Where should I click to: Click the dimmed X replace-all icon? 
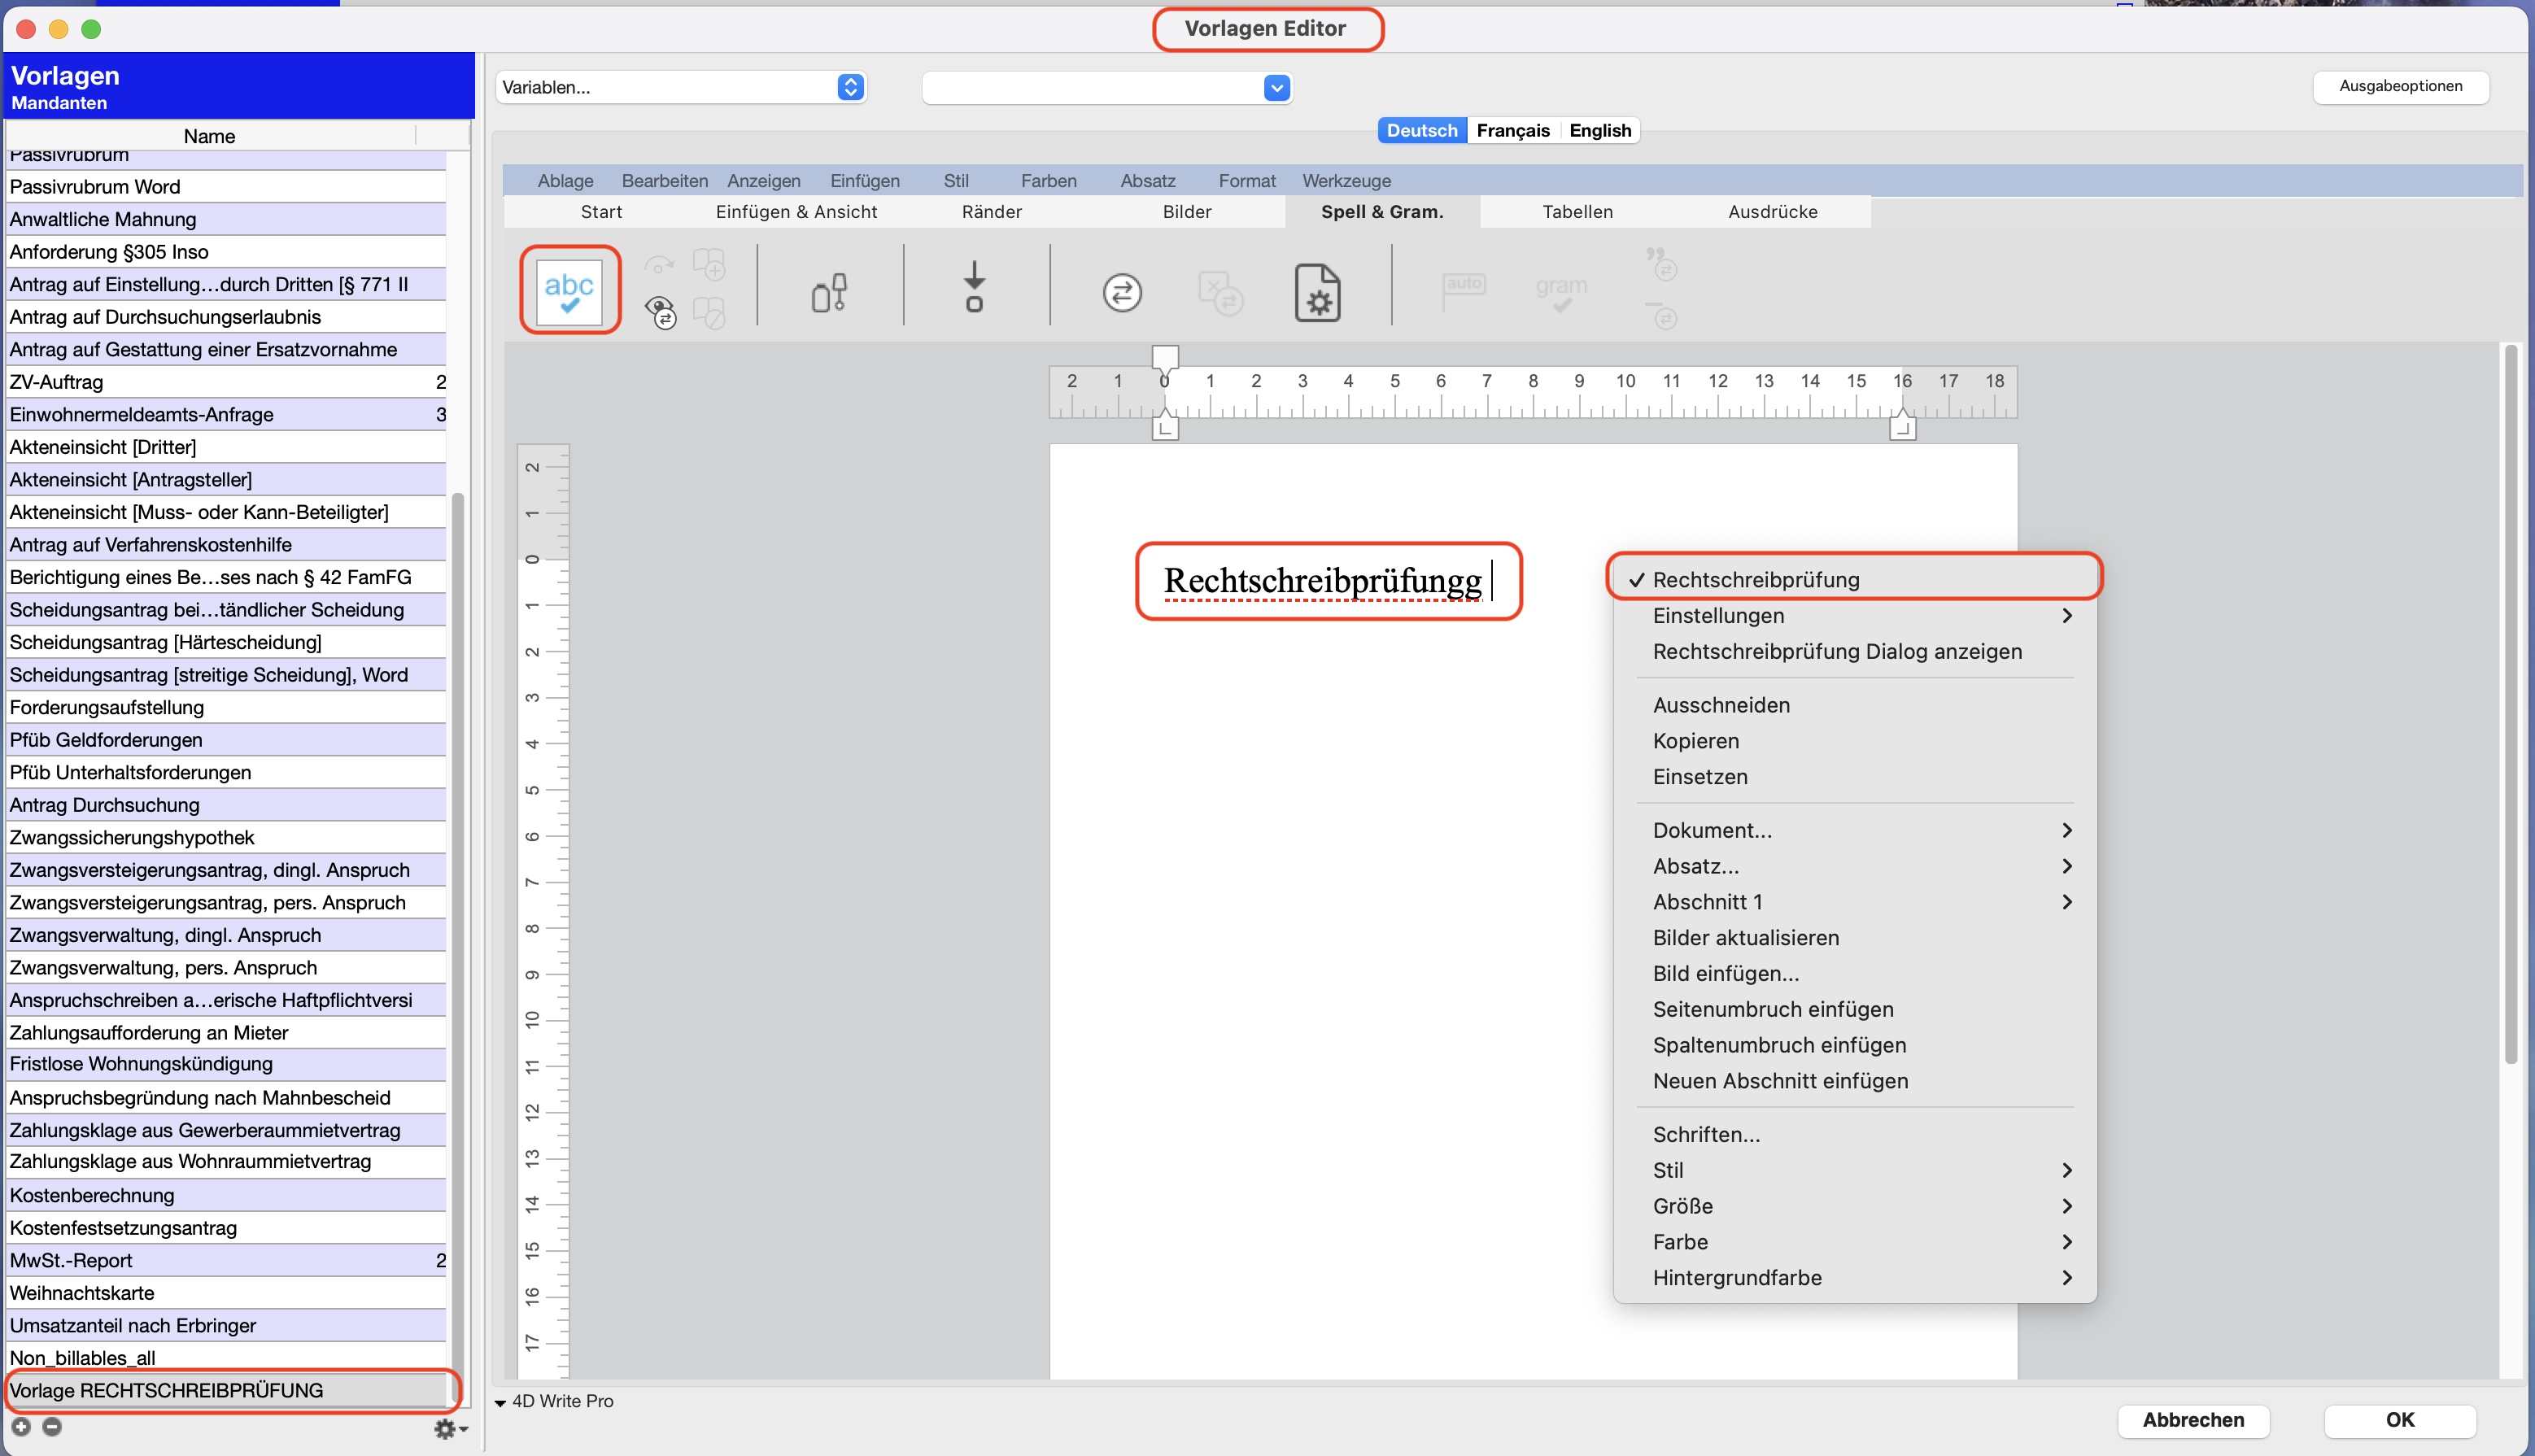(x=1220, y=292)
